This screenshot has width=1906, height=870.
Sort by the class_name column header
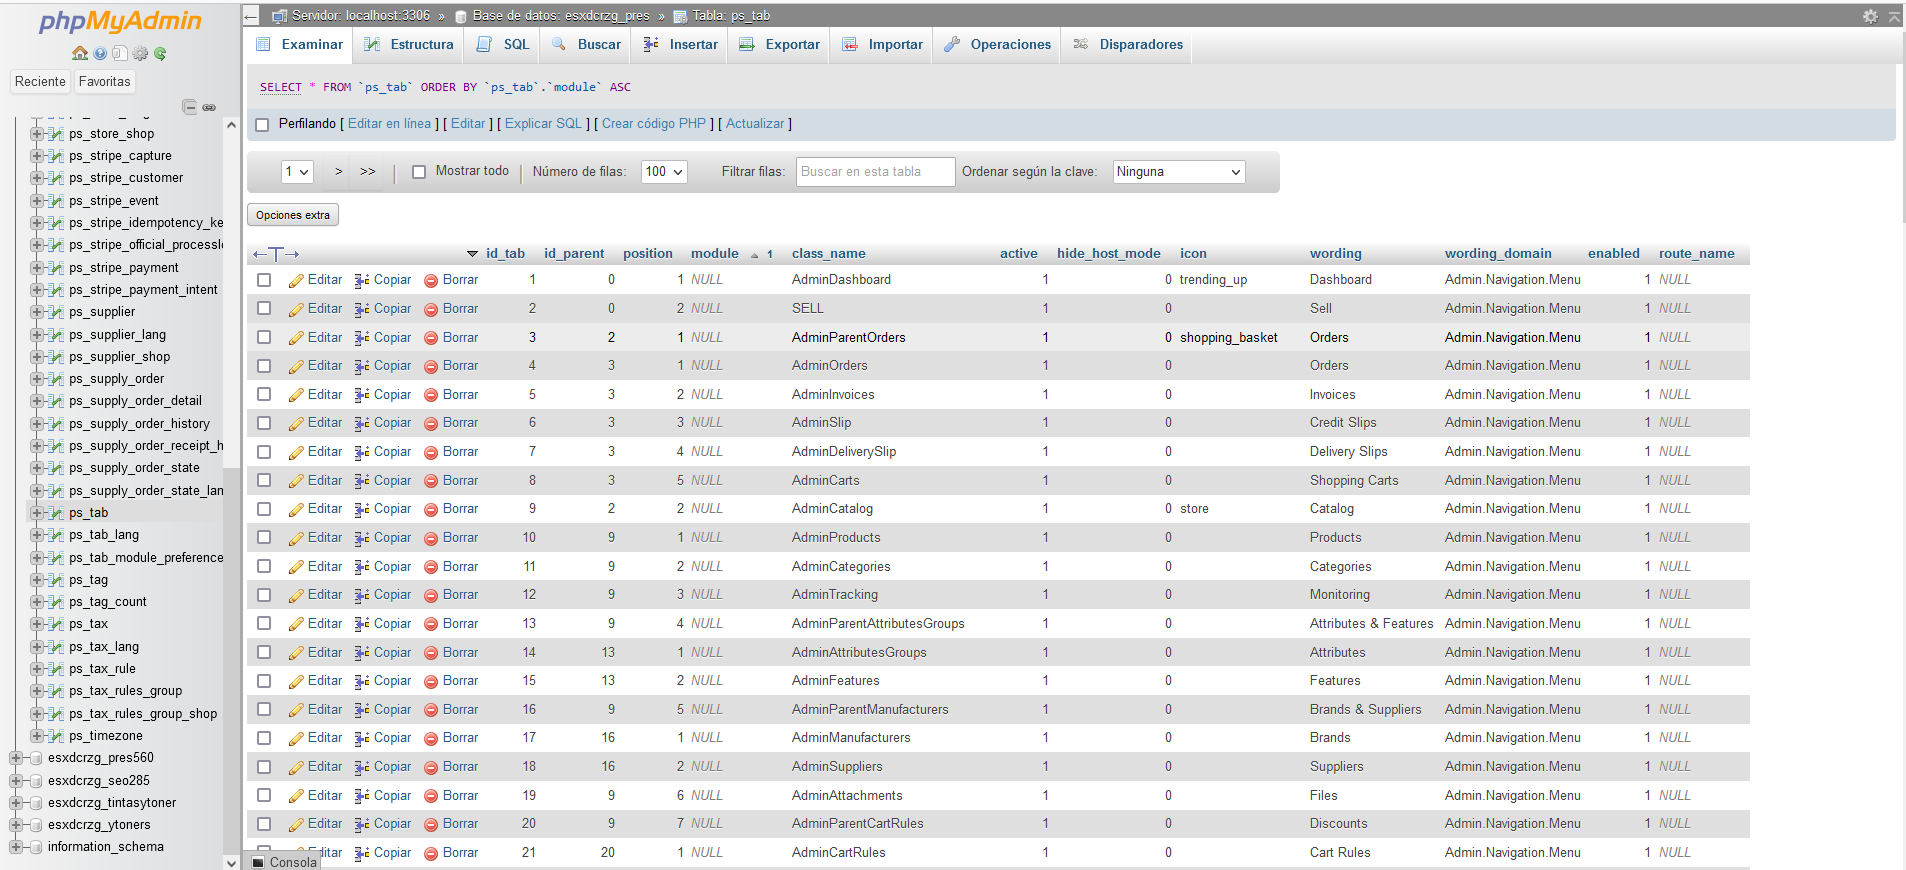829,254
